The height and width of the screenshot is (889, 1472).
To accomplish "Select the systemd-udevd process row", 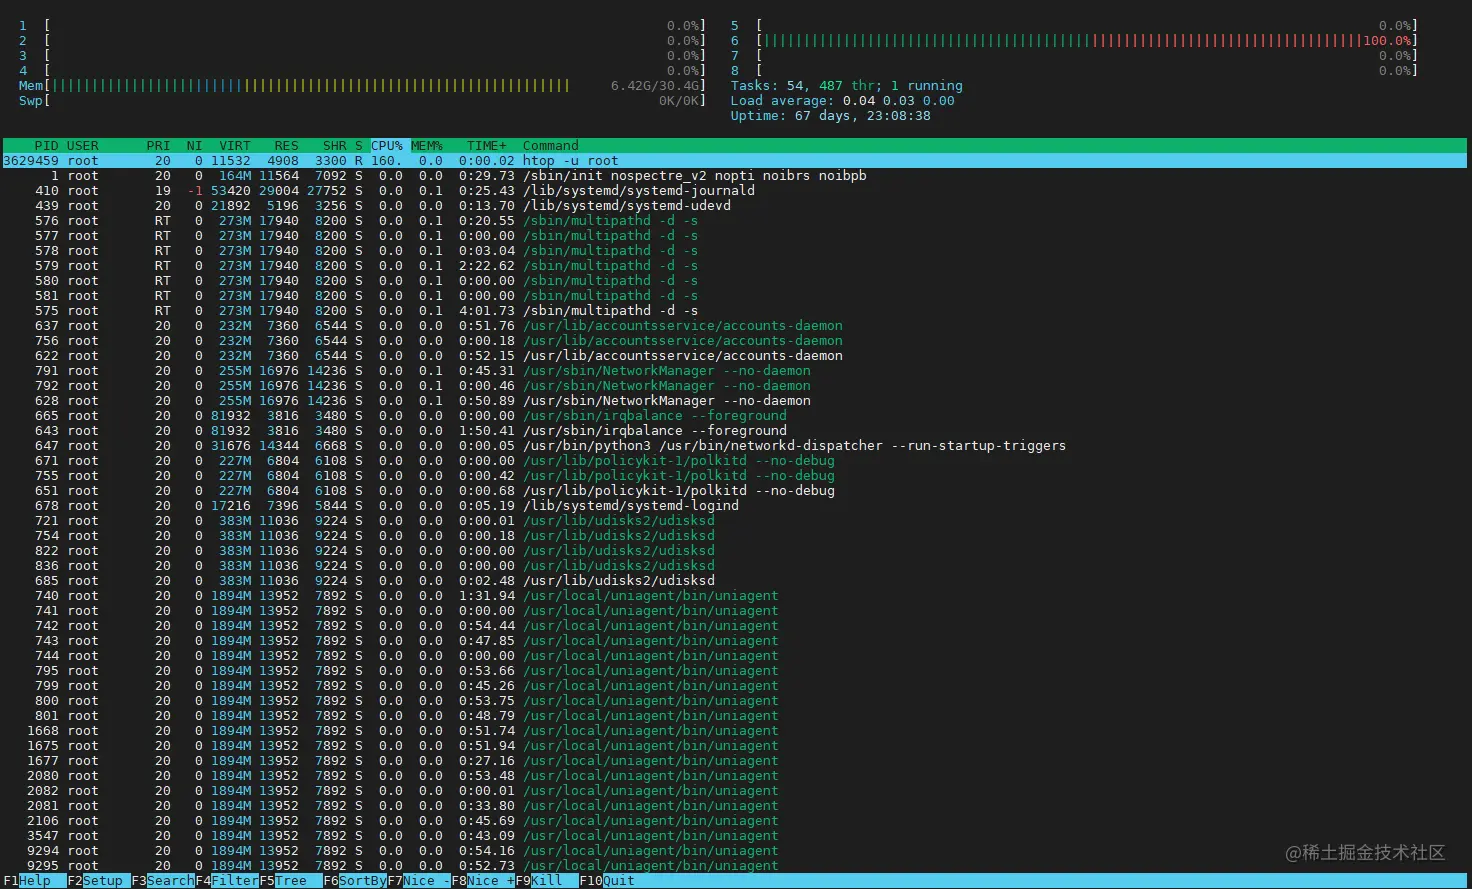I will (735, 206).
